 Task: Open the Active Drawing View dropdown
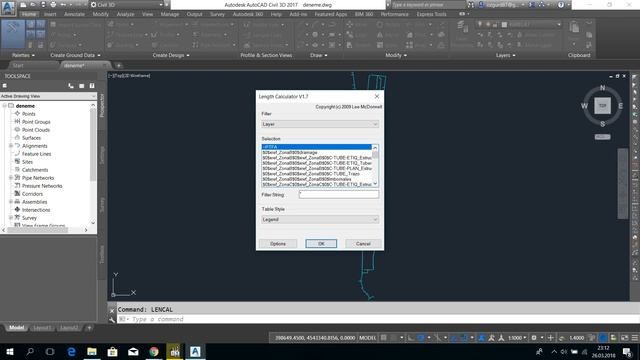coord(48,96)
